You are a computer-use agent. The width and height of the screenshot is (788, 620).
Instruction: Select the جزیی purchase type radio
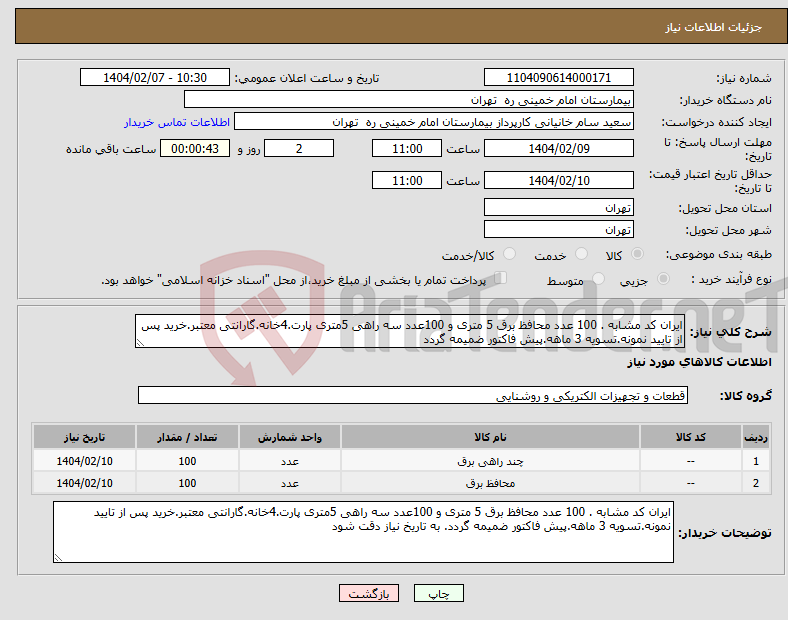[663, 278]
